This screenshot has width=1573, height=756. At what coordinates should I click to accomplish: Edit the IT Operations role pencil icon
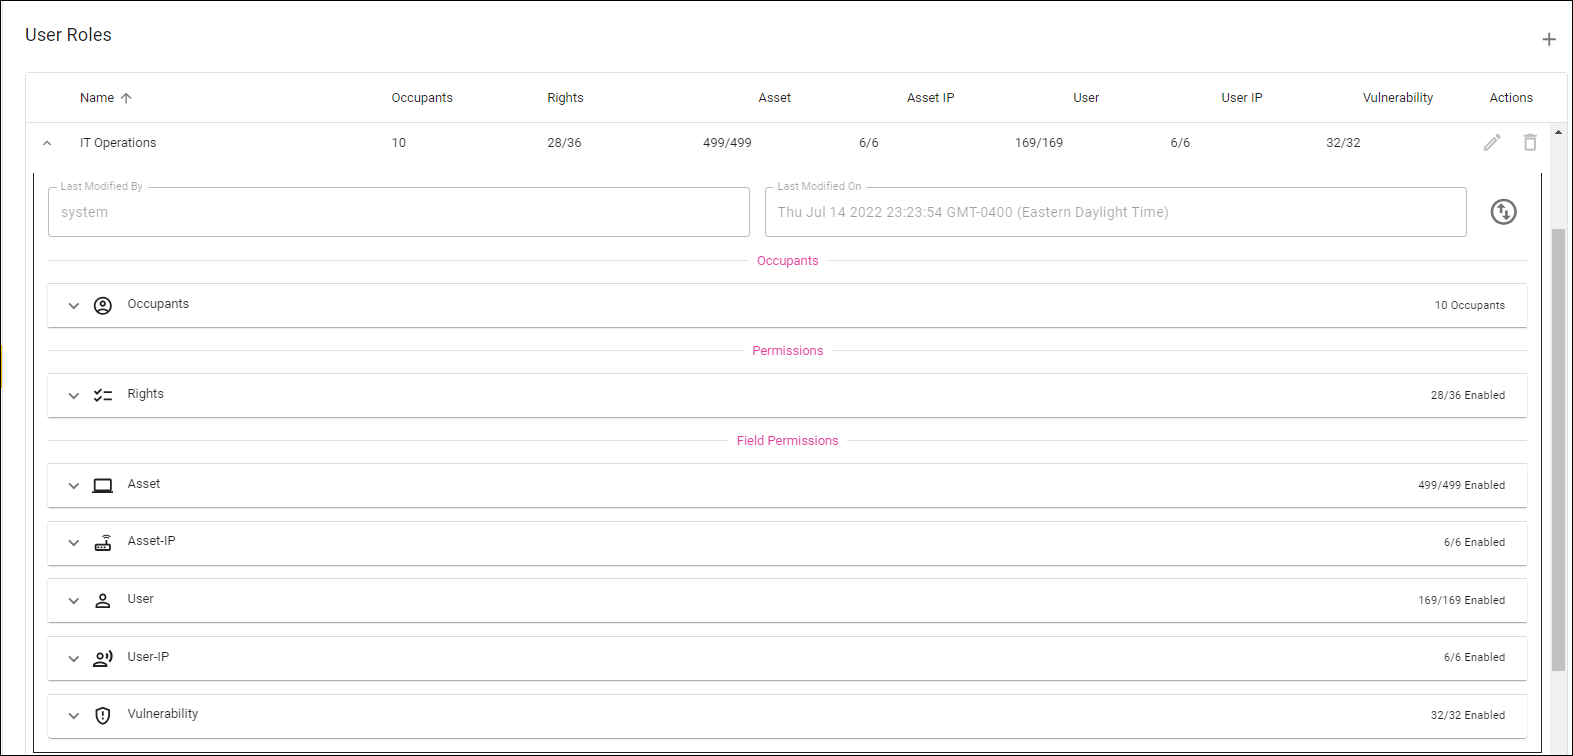(1492, 143)
